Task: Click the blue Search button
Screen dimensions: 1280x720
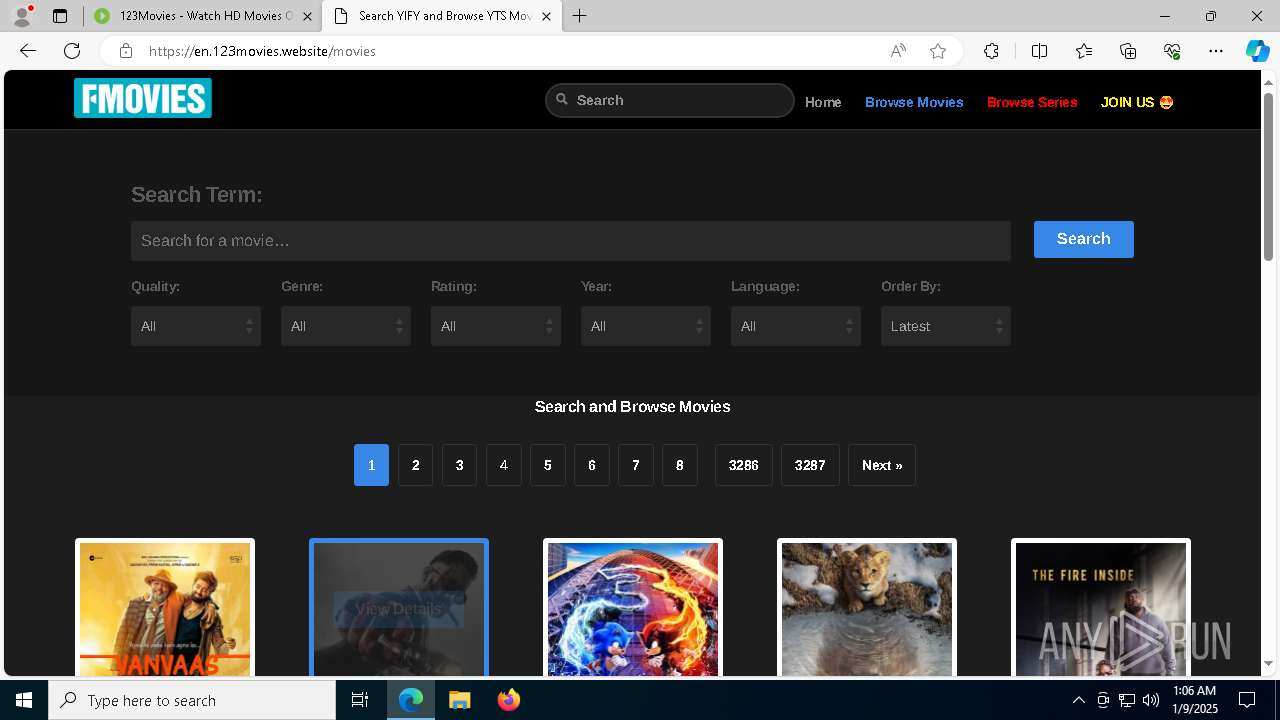Action: click(x=1084, y=239)
